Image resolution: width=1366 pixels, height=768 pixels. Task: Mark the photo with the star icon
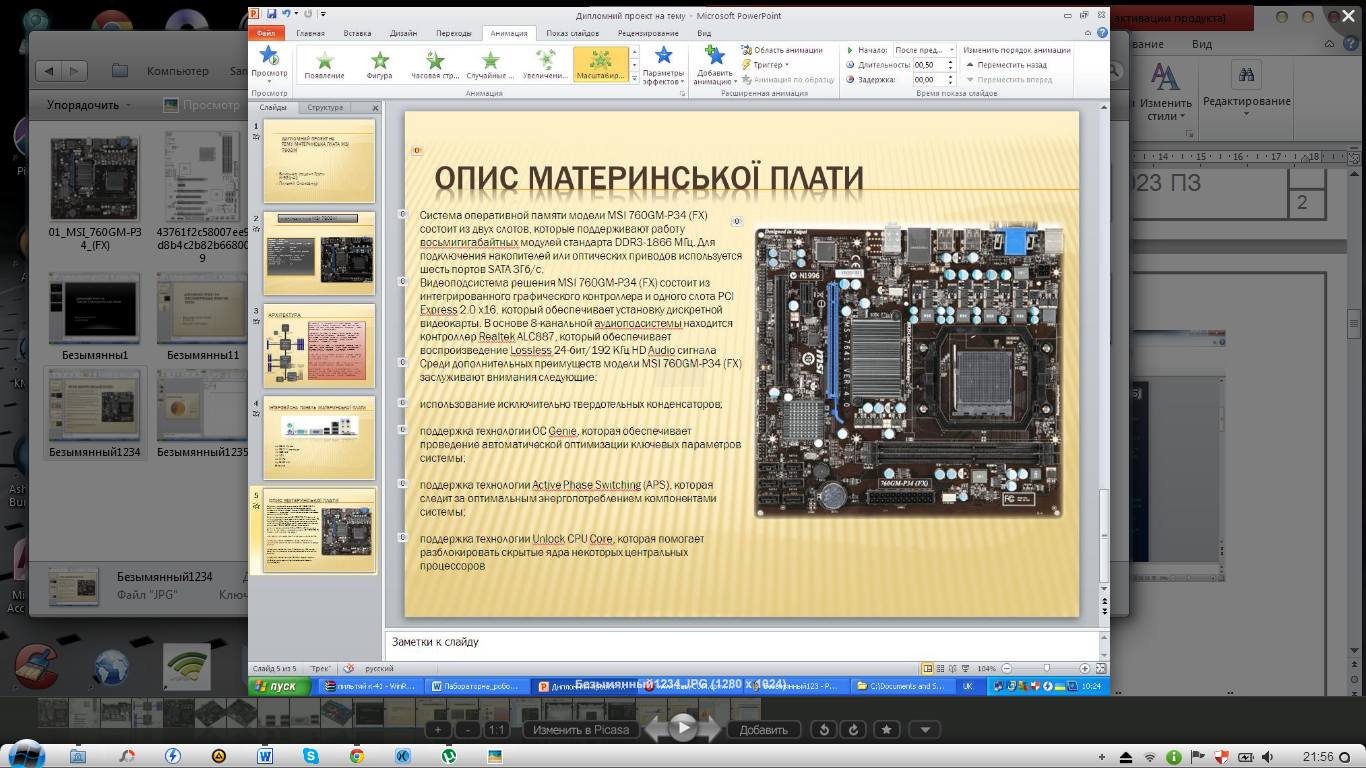887,729
